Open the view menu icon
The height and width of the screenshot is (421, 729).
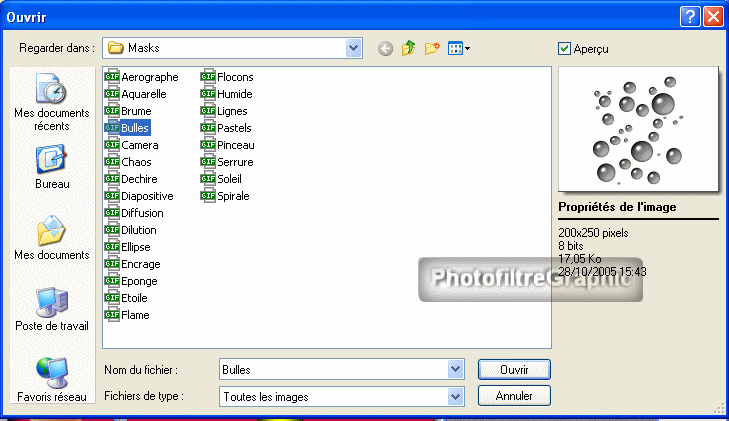[458, 48]
